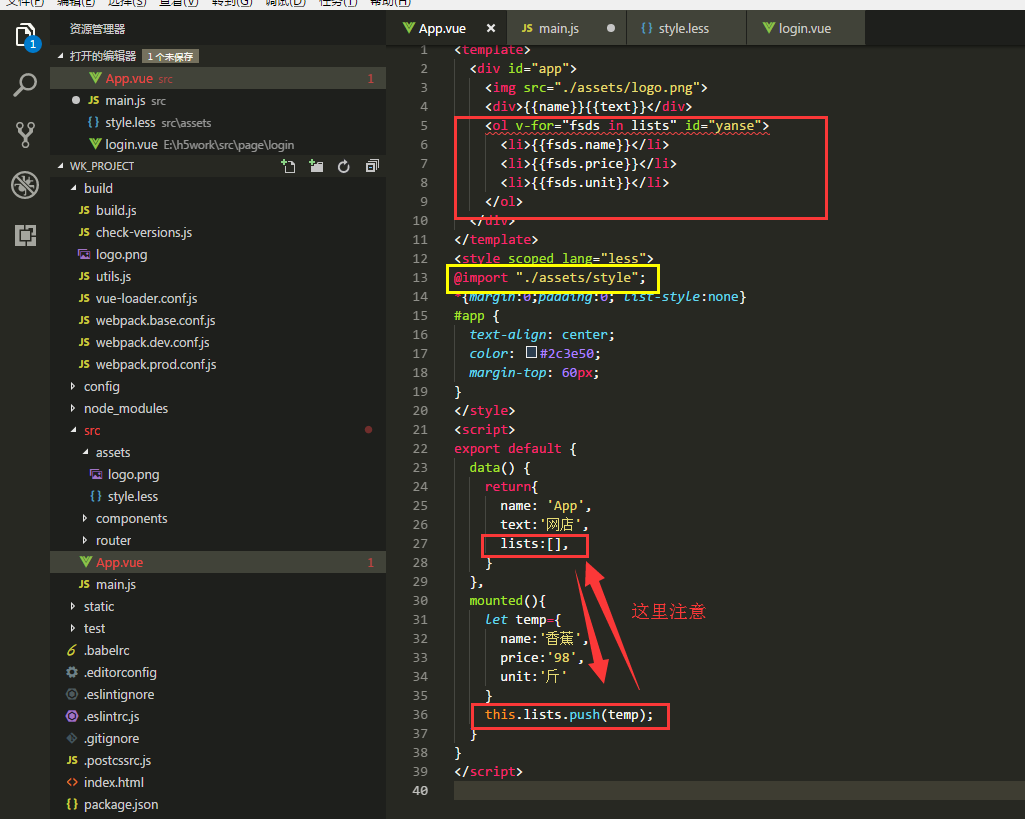The height and width of the screenshot is (819, 1025).
Task: Select the App.vue editor tab
Action: pyautogui.click(x=446, y=28)
